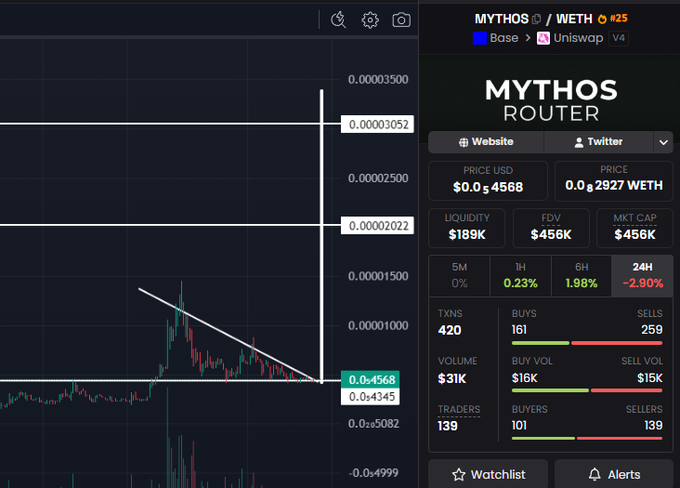The width and height of the screenshot is (680, 488).
Task: Click the pink Uniswap logo icon
Action: tap(543, 38)
